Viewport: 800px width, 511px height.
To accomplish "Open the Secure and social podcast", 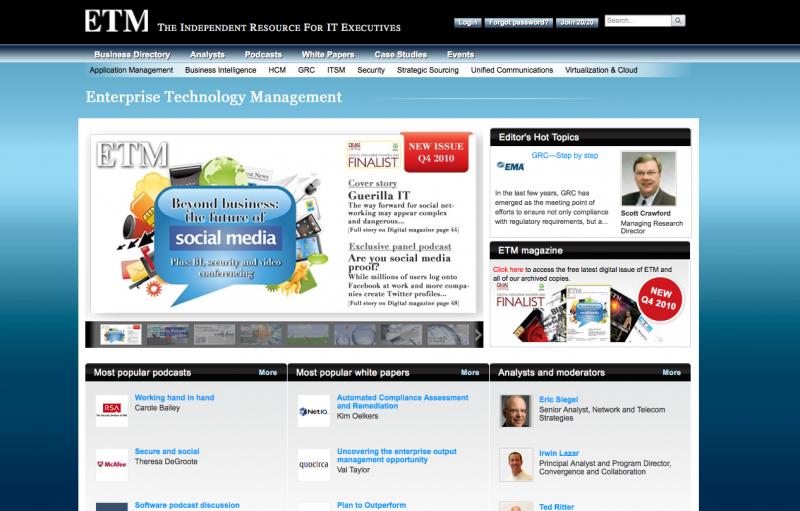I will 167,451.
